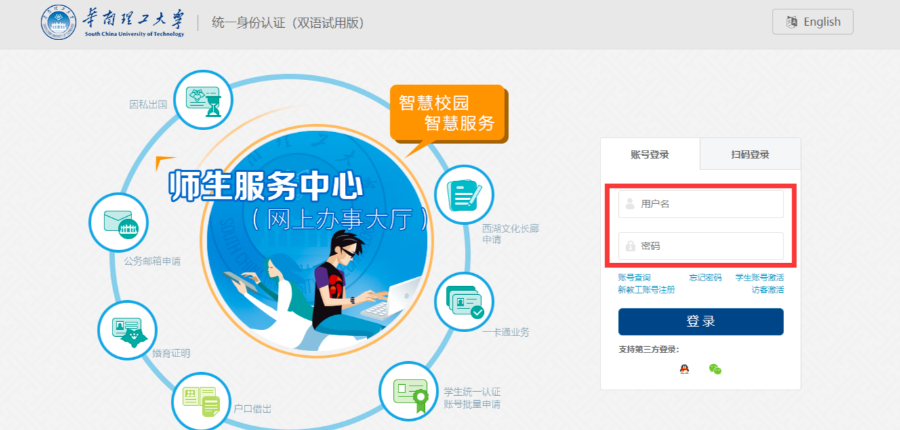The height and width of the screenshot is (430, 900).
Task: Open the 因私出国 service icon
Action: coord(203,100)
